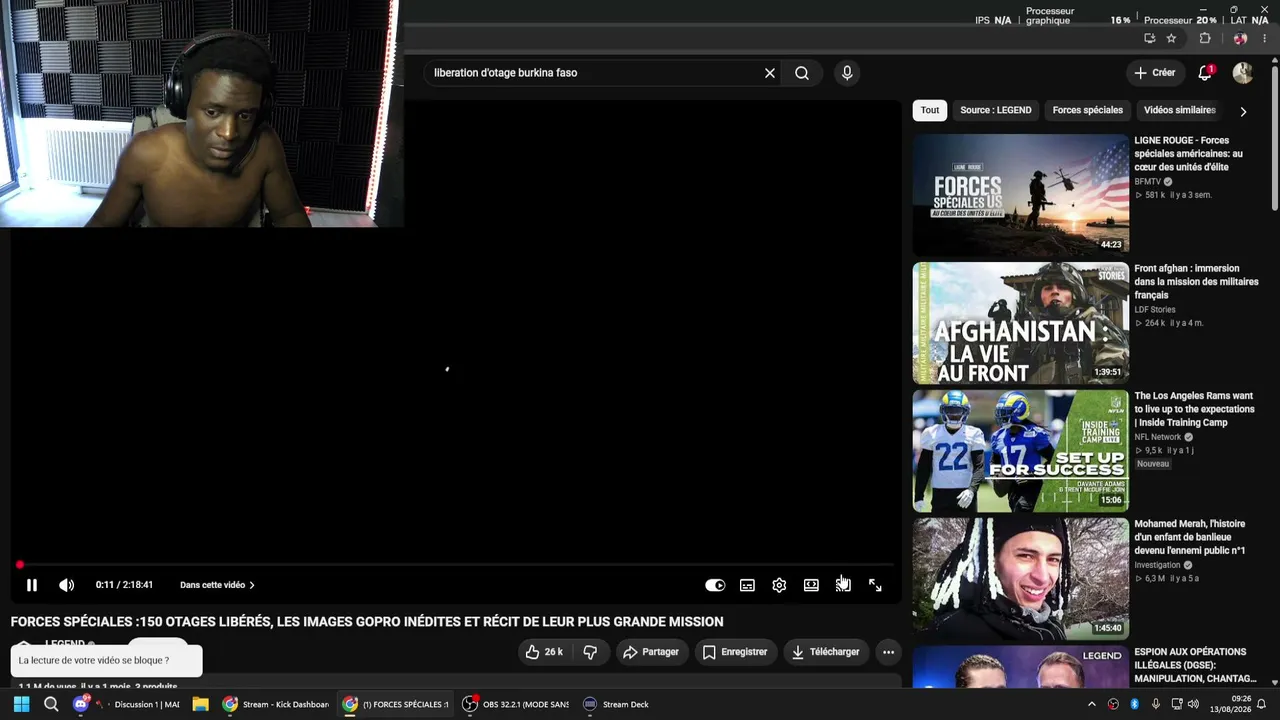Click the main video title text
This screenshot has width=1280, height=720.
click(x=367, y=622)
